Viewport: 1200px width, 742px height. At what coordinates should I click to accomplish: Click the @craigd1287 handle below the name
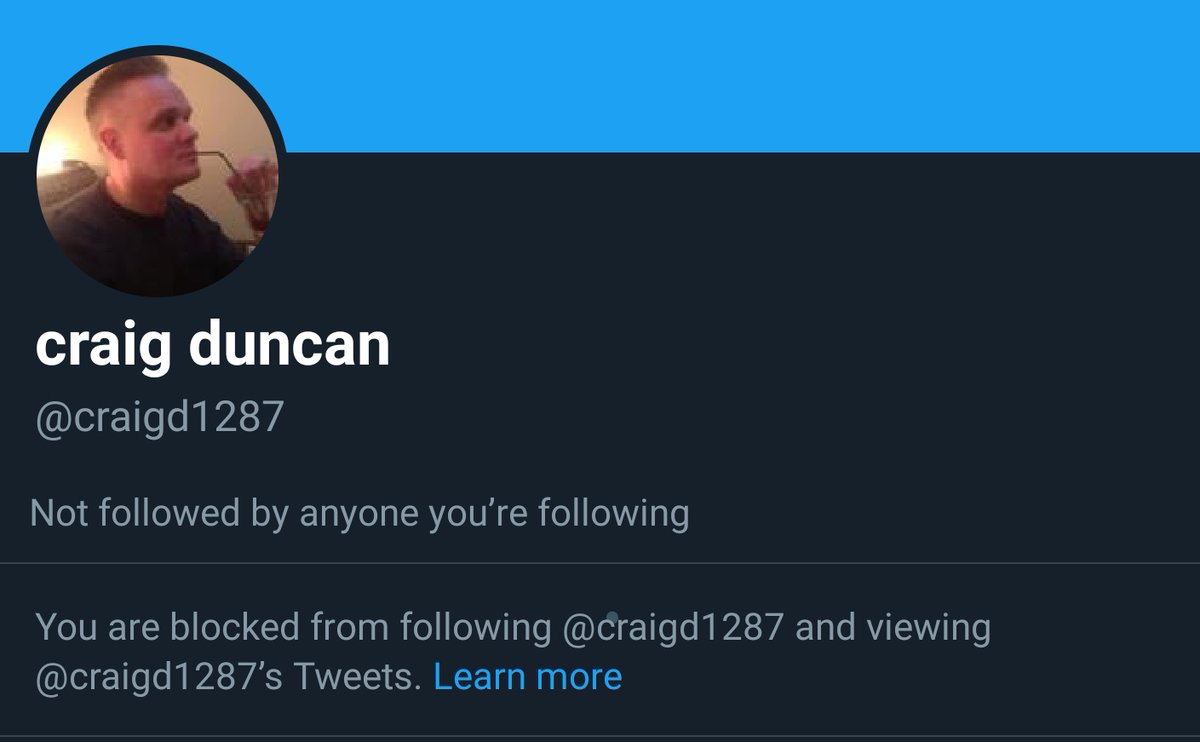coord(160,417)
